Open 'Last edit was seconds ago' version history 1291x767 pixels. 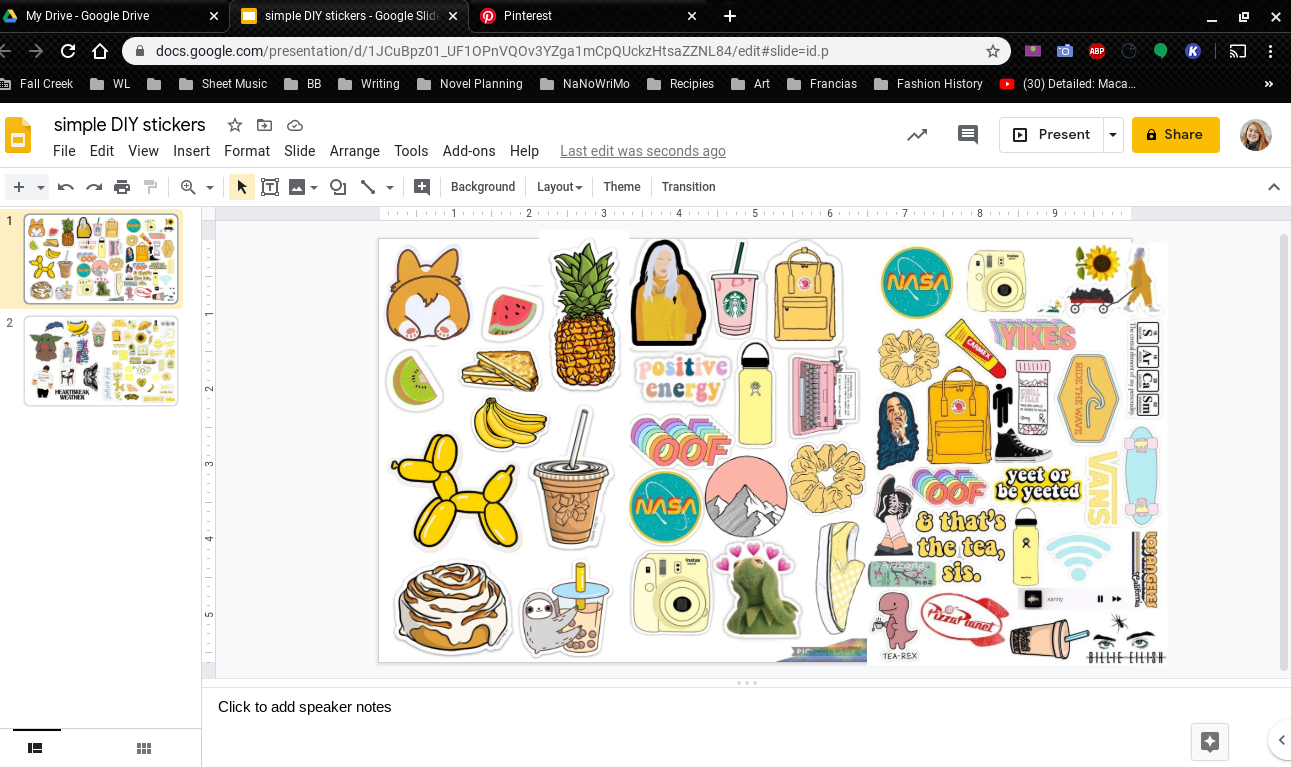[x=642, y=151]
